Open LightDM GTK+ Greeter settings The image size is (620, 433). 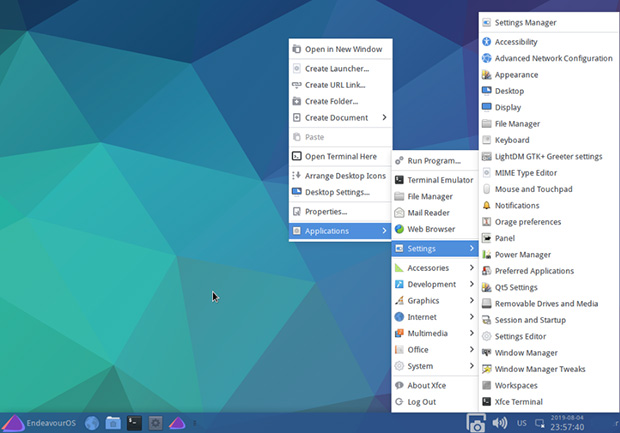[549, 156]
